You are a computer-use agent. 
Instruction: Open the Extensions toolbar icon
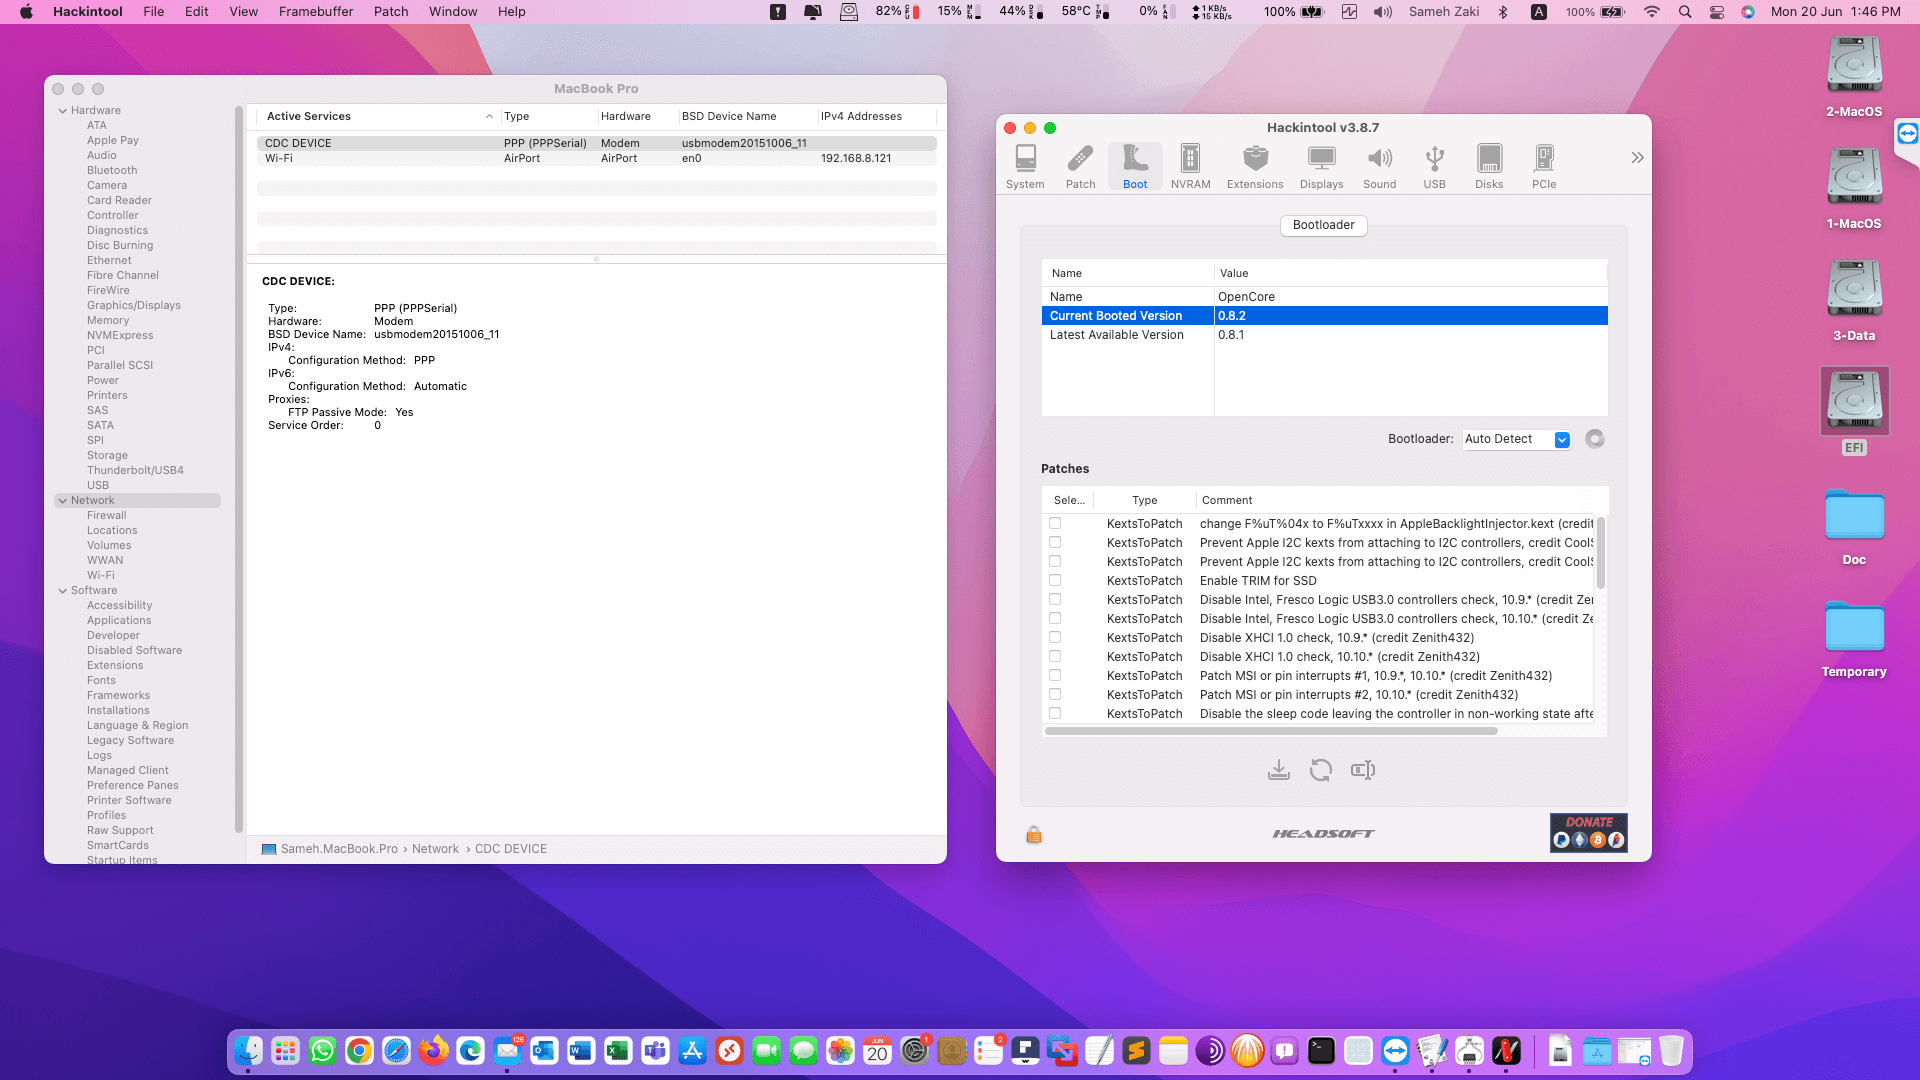1255,166
